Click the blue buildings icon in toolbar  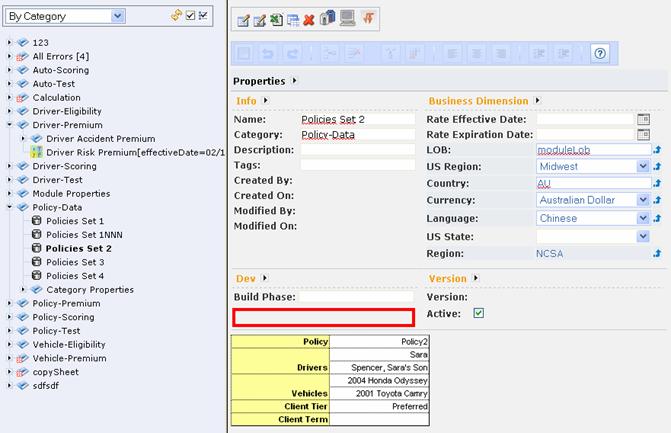pyautogui.click(x=327, y=18)
